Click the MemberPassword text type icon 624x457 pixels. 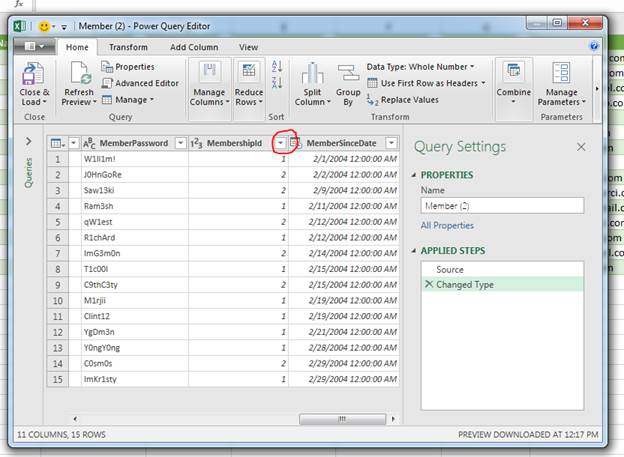[89, 143]
